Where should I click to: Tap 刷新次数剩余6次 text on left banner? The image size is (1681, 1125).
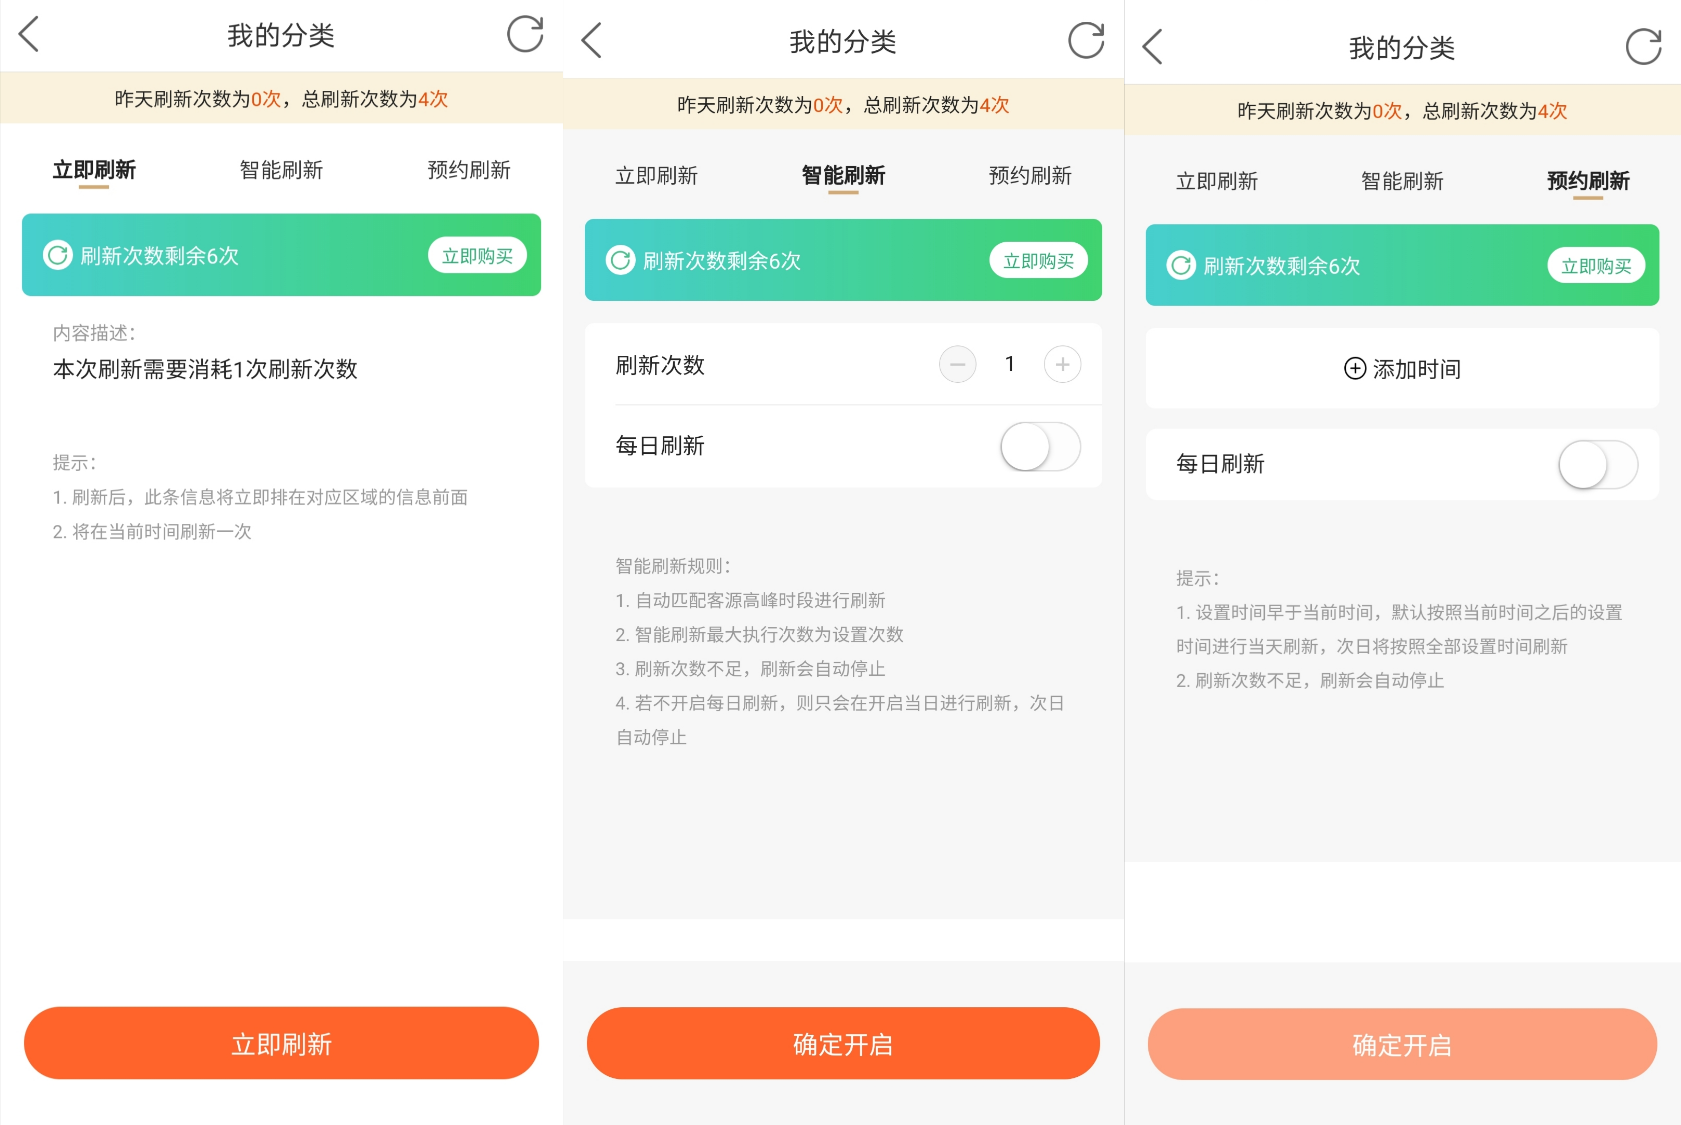[160, 256]
